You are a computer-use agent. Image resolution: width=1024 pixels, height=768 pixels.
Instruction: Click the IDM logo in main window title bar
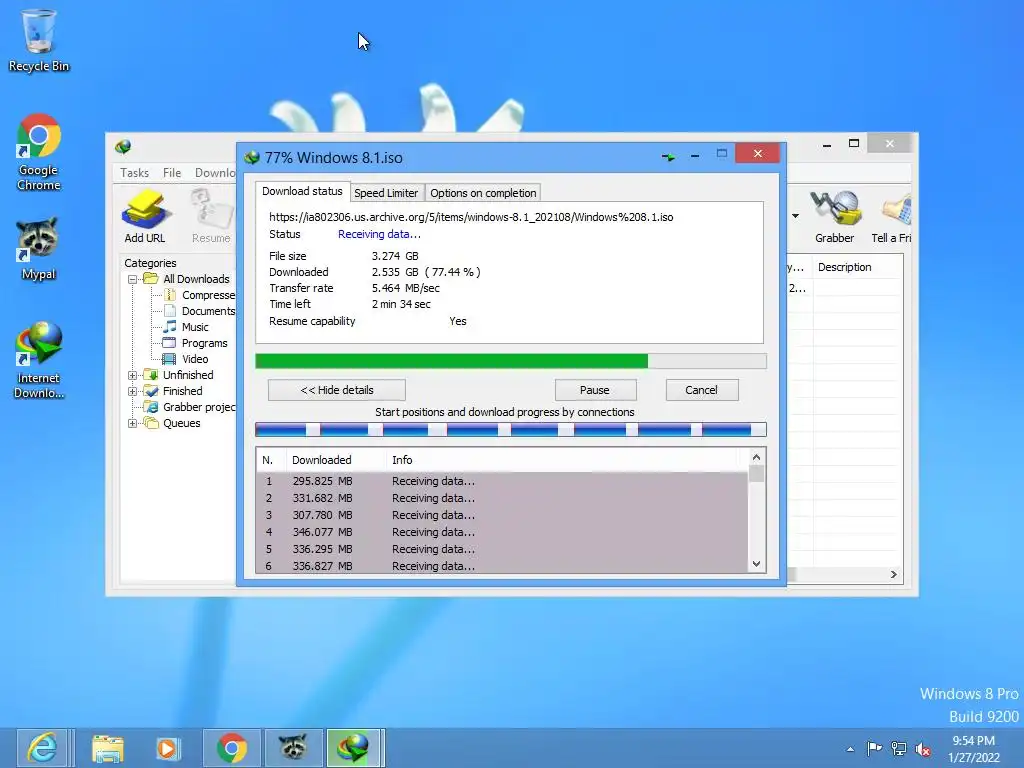pyautogui.click(x=123, y=146)
